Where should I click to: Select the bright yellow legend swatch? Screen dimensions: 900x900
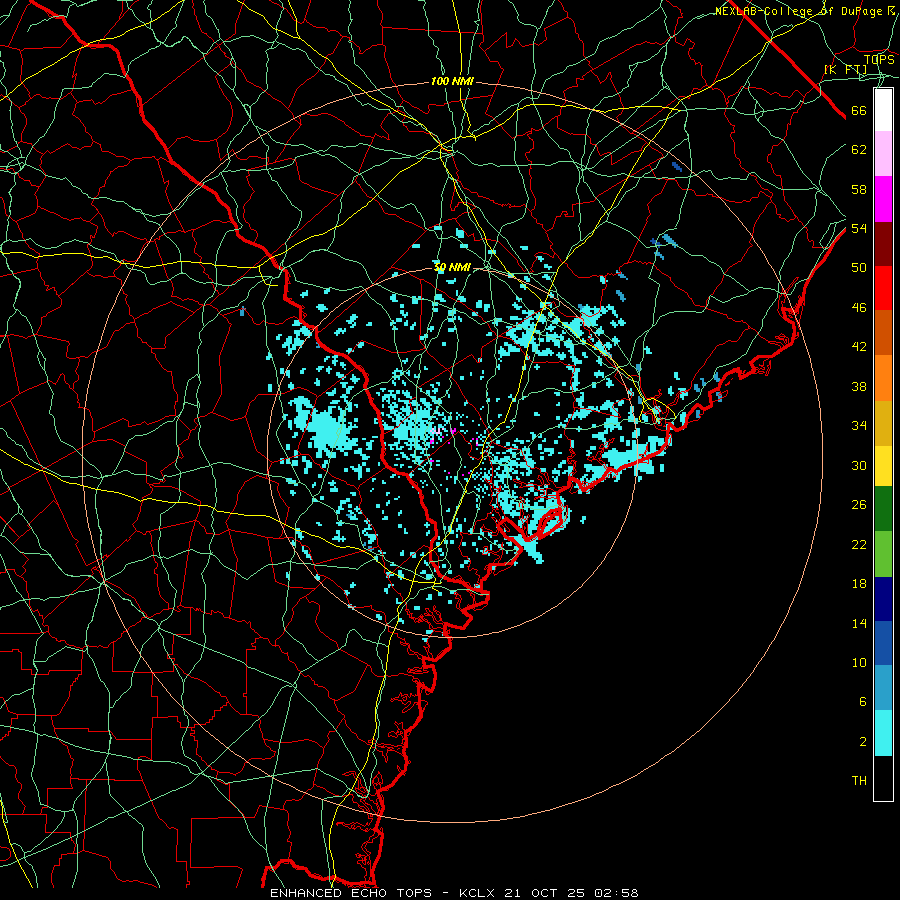click(x=883, y=465)
